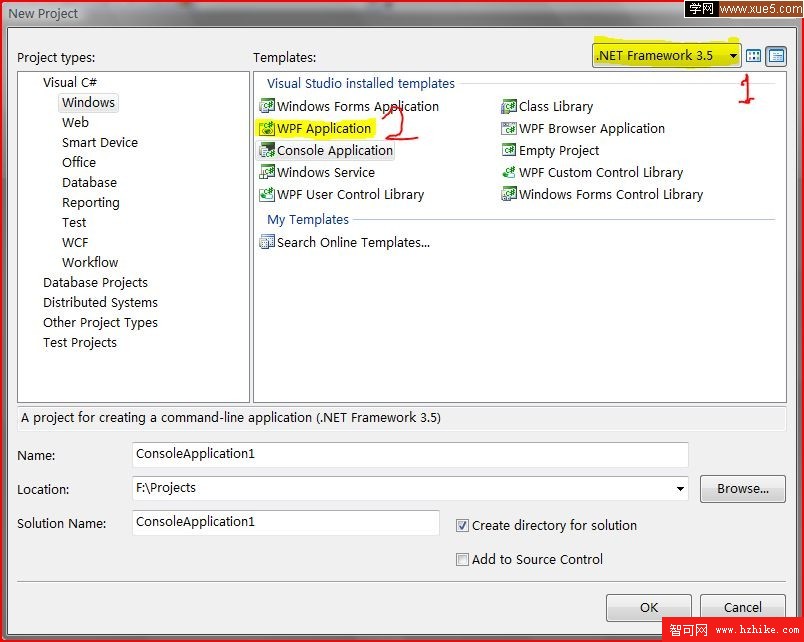Select the Windows Forms Control Library label
Viewport: 804px width, 642px height.
coord(611,194)
